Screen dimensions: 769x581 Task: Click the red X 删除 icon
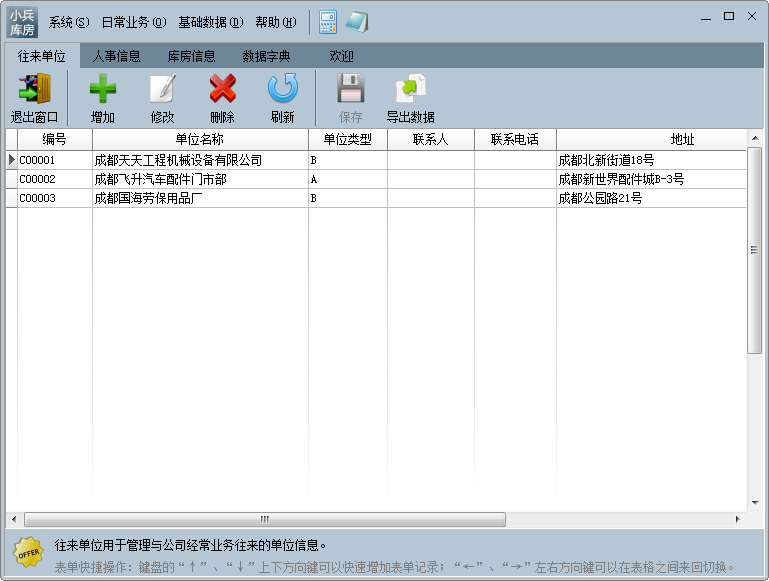[223, 88]
